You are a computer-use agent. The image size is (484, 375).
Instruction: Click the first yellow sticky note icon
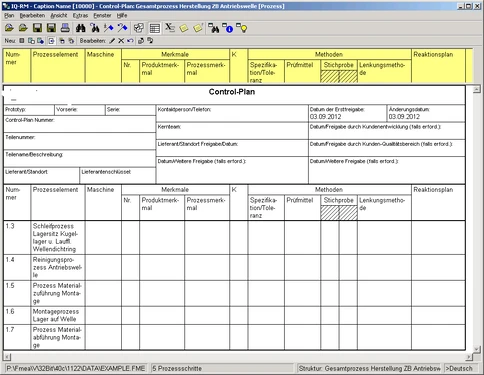coord(184,28)
